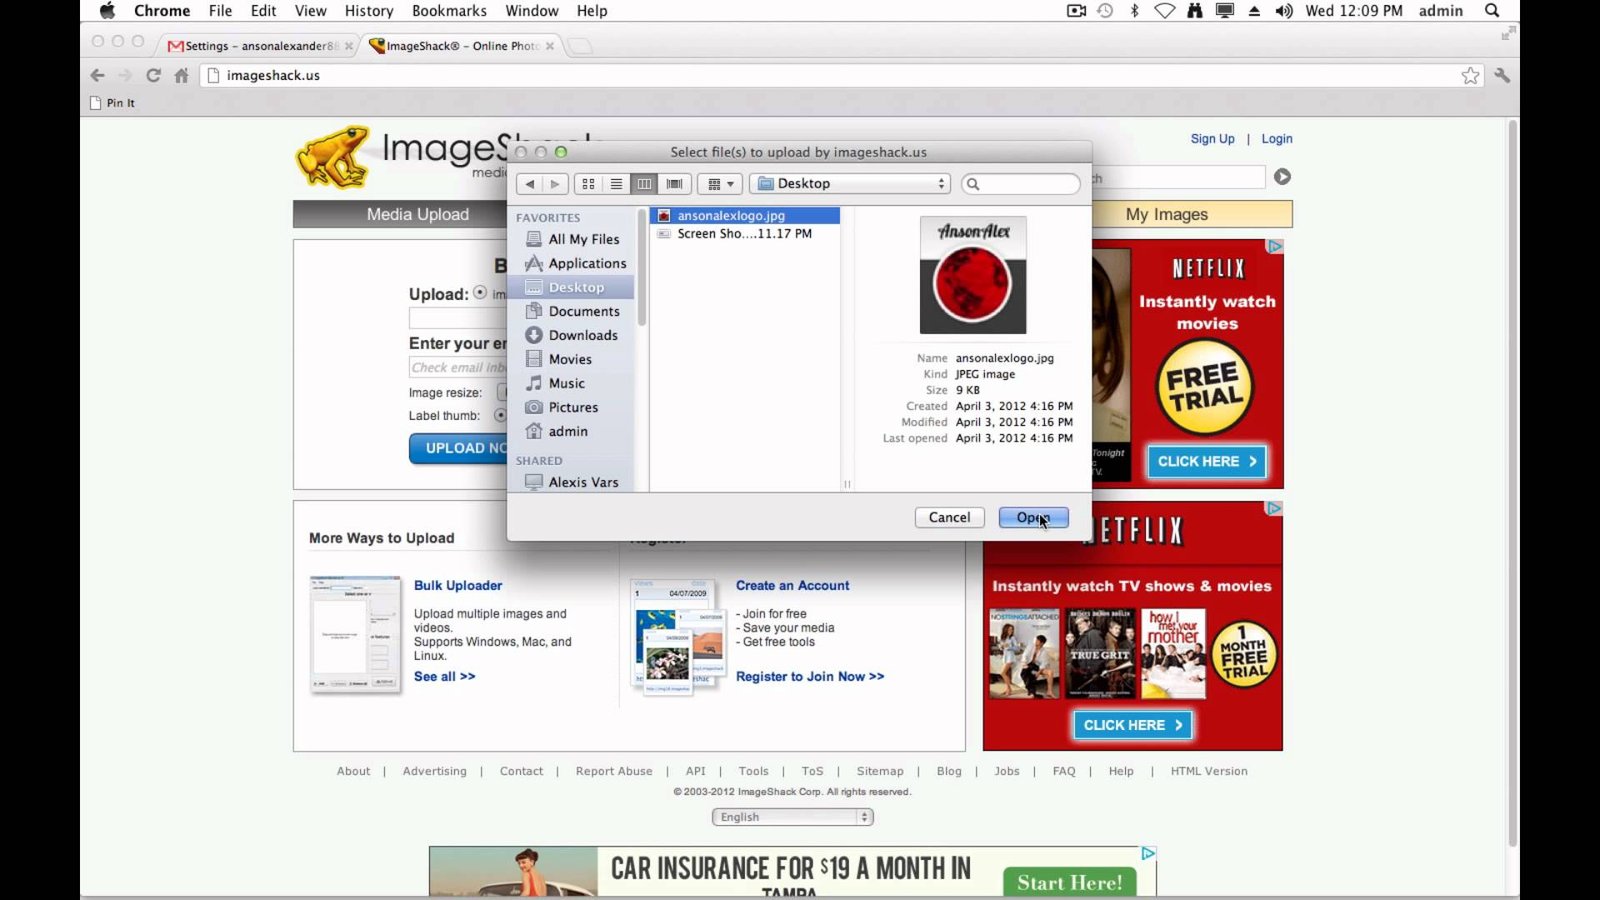Screen dimensions: 1600x900
Task: Open a new Chrome tab
Action: 580,46
